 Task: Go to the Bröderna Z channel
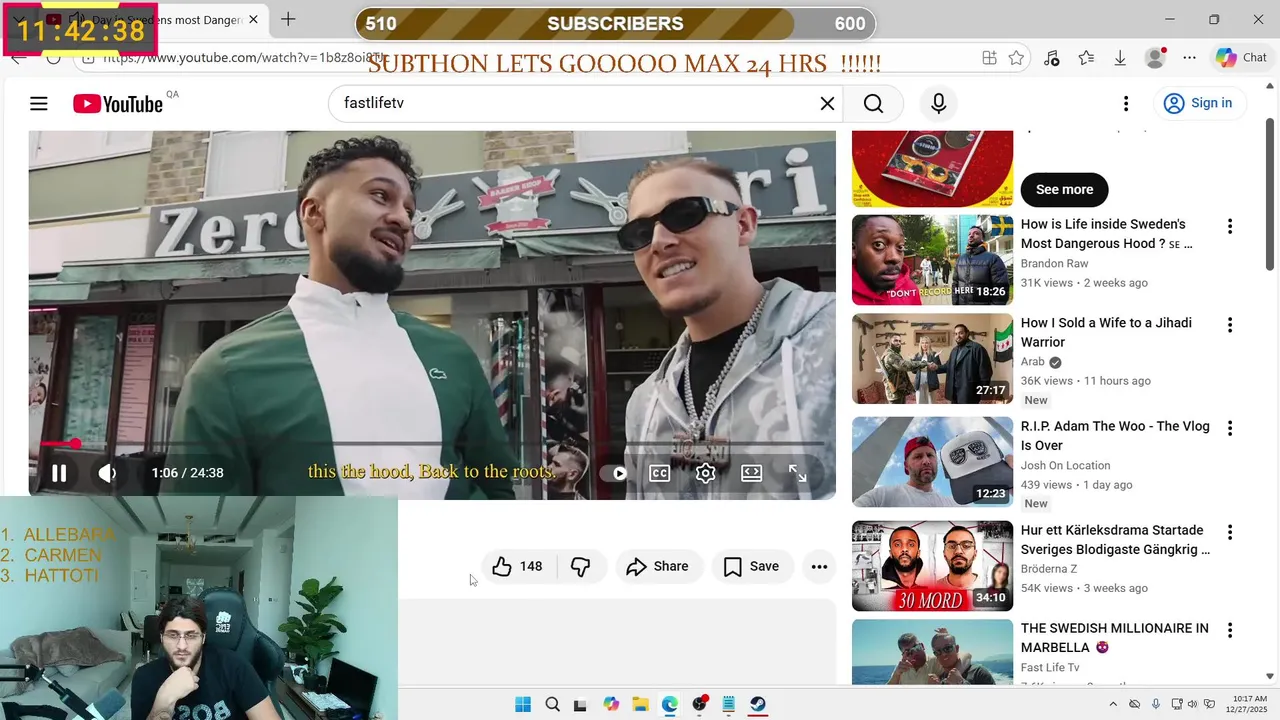(x=1049, y=569)
